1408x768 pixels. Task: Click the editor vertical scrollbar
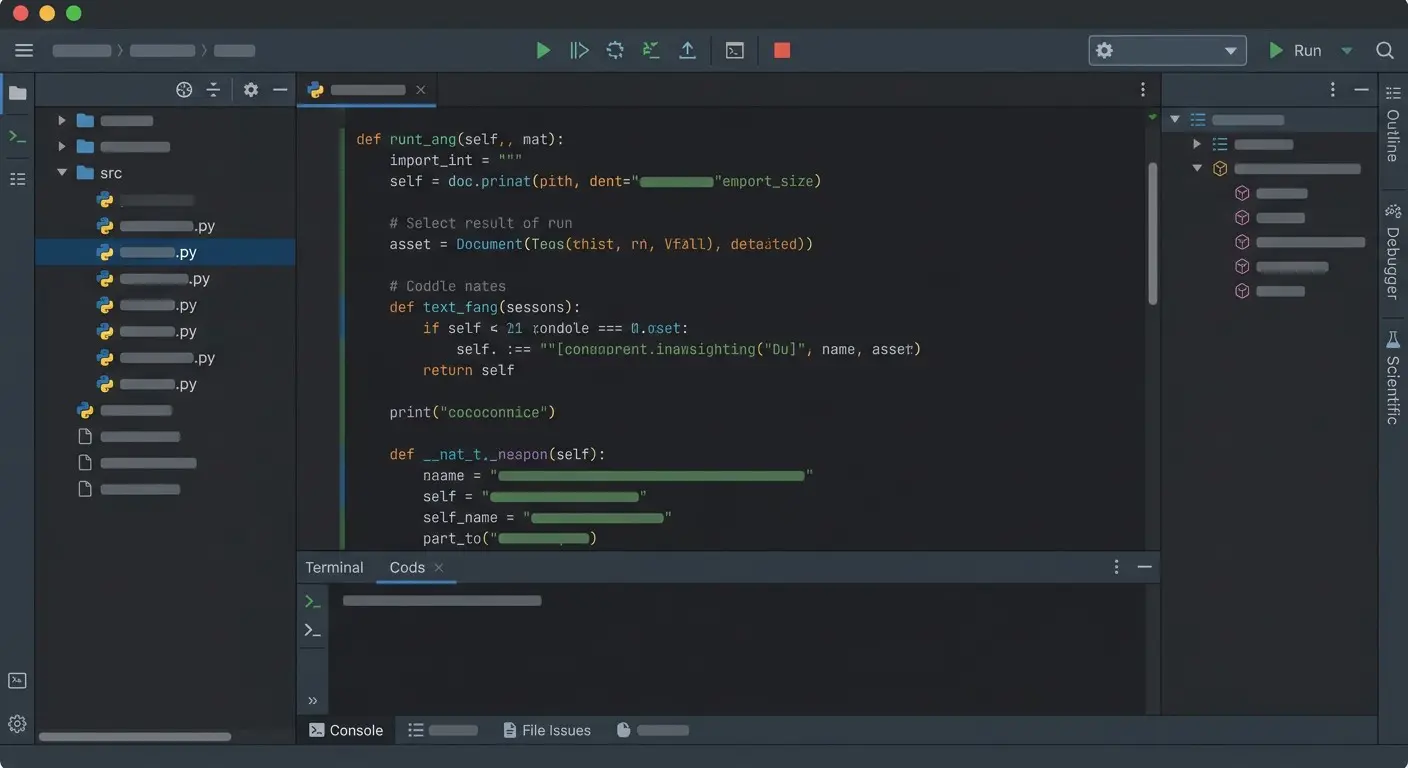click(x=1153, y=233)
